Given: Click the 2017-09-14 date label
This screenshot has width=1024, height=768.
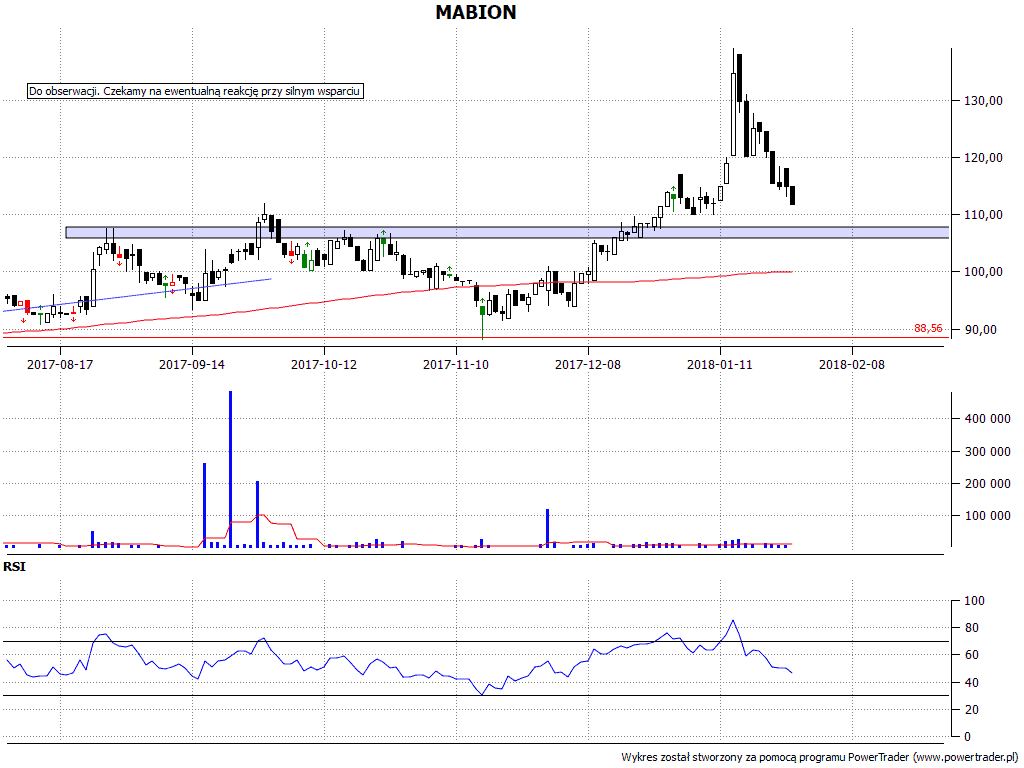Looking at the screenshot, I should tap(192, 364).
